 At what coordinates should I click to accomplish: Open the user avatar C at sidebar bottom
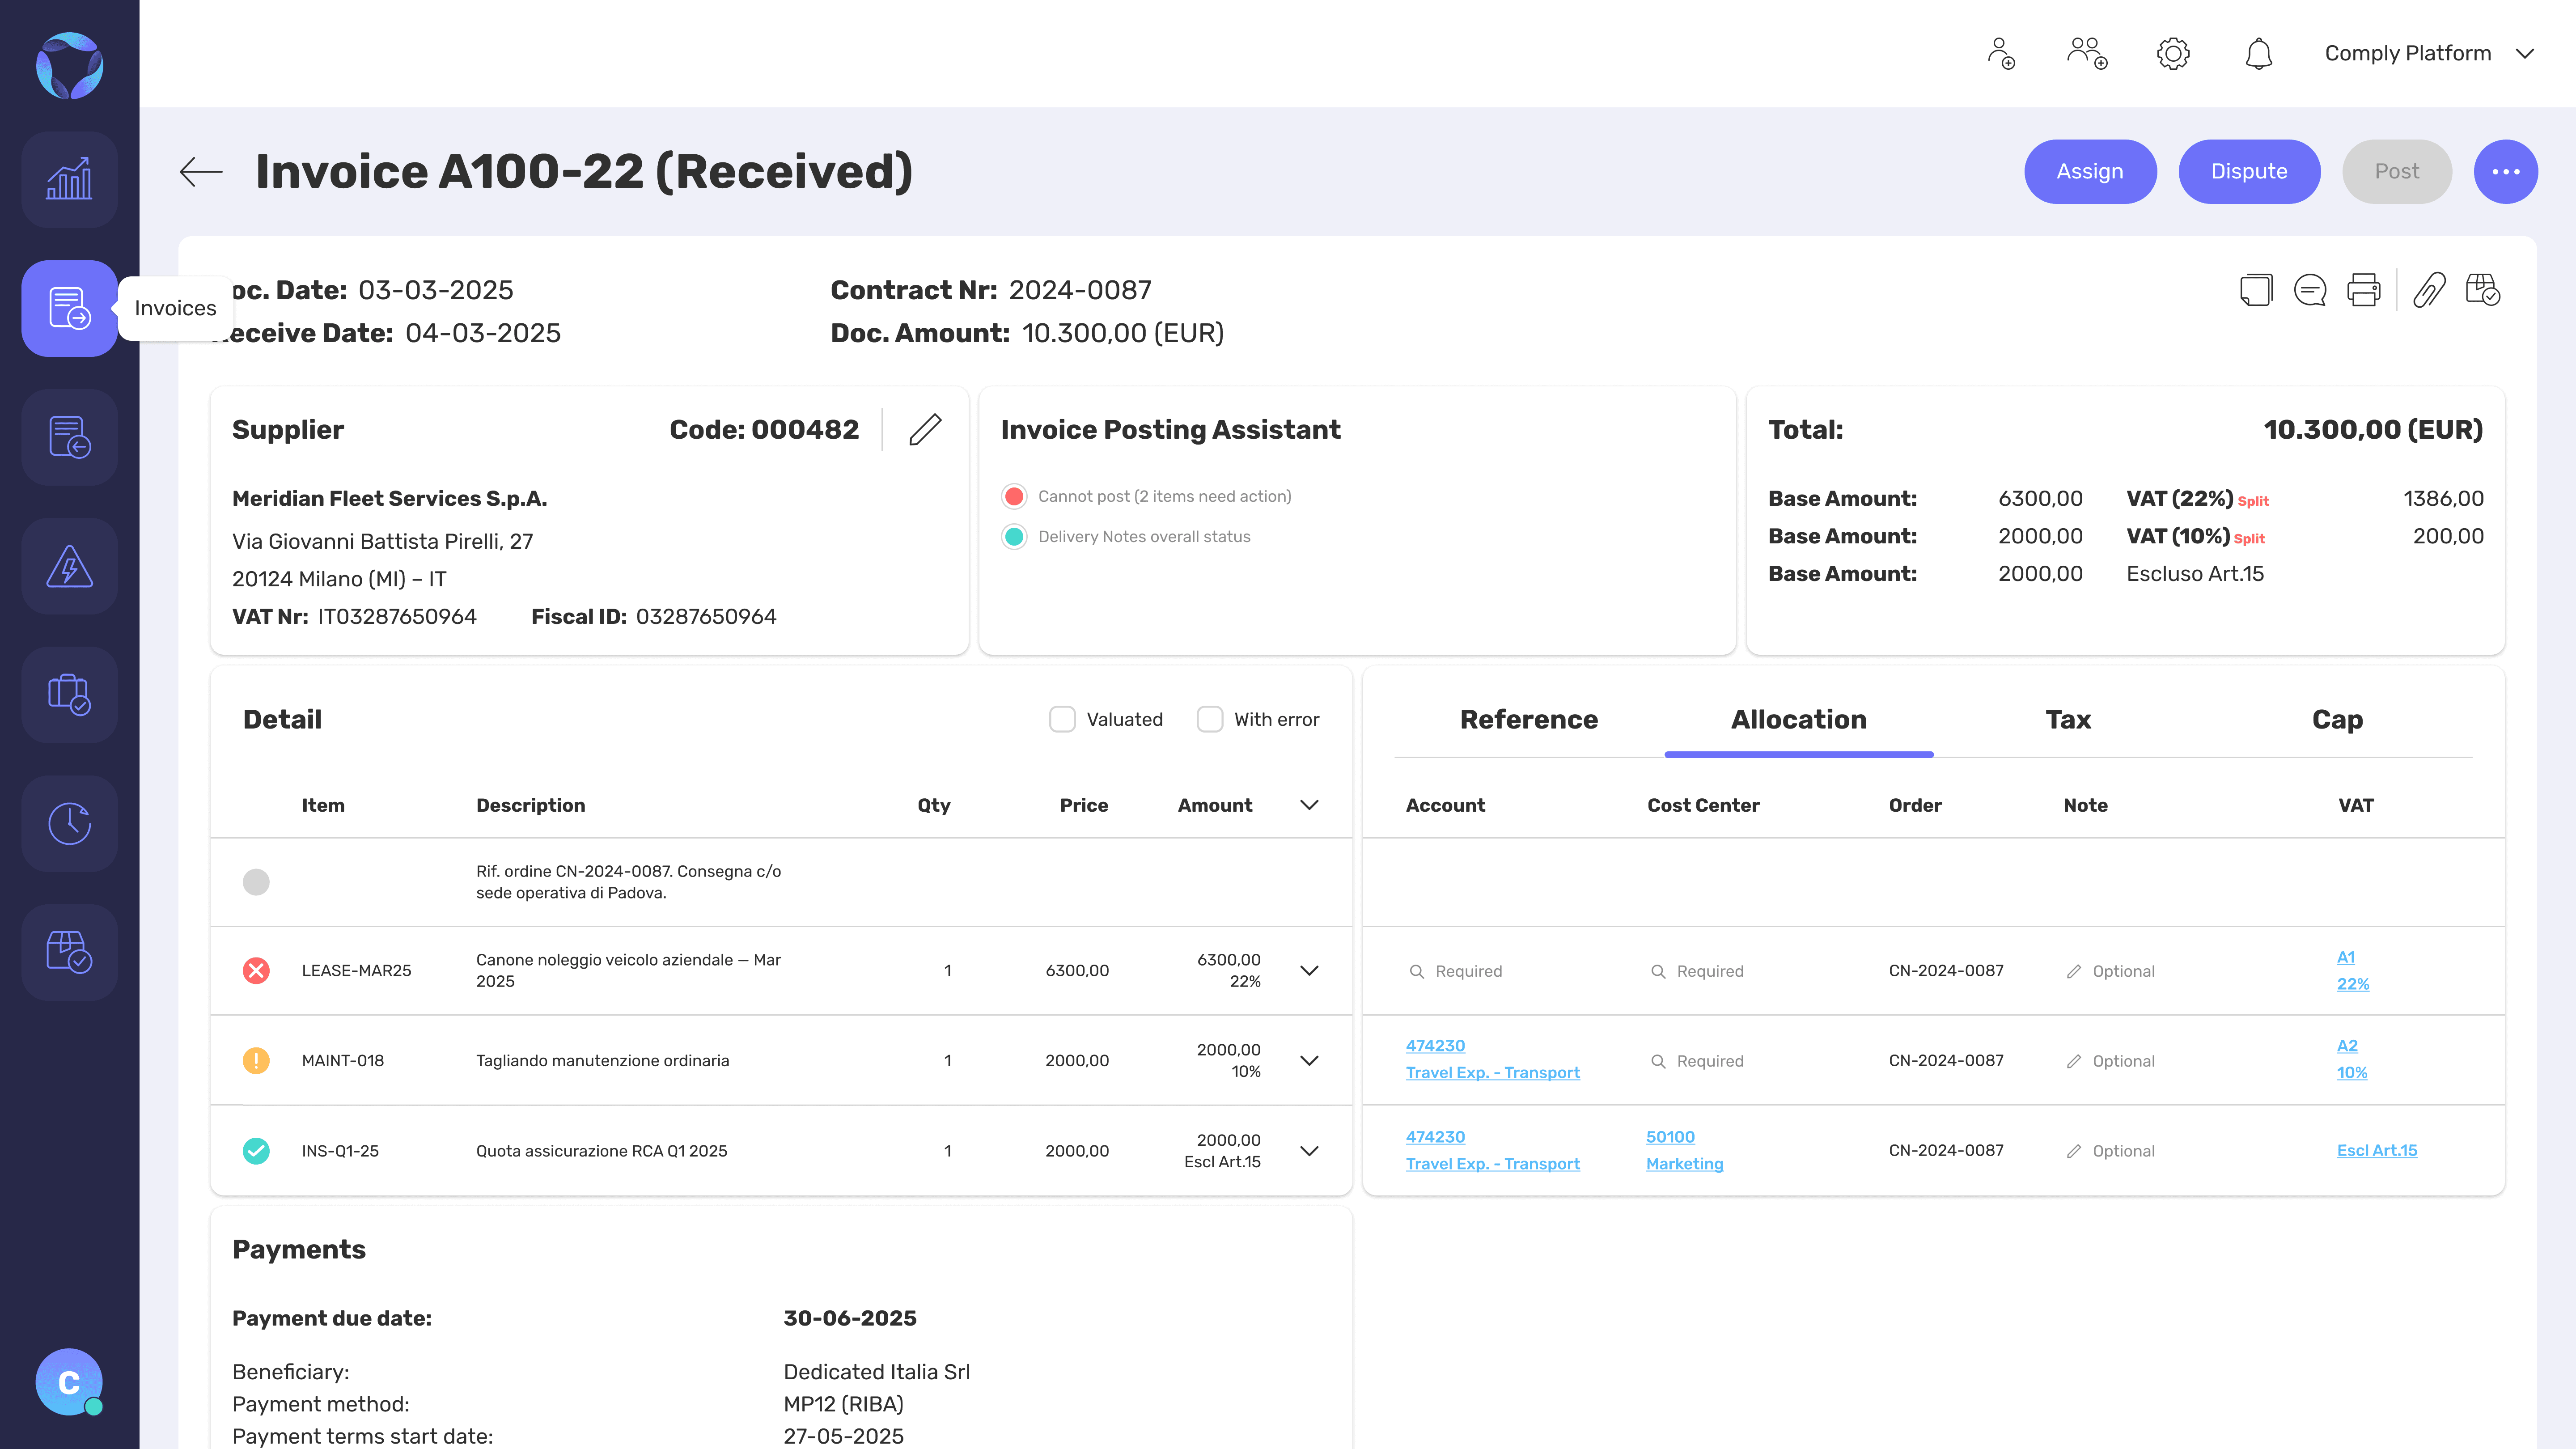[69, 1382]
